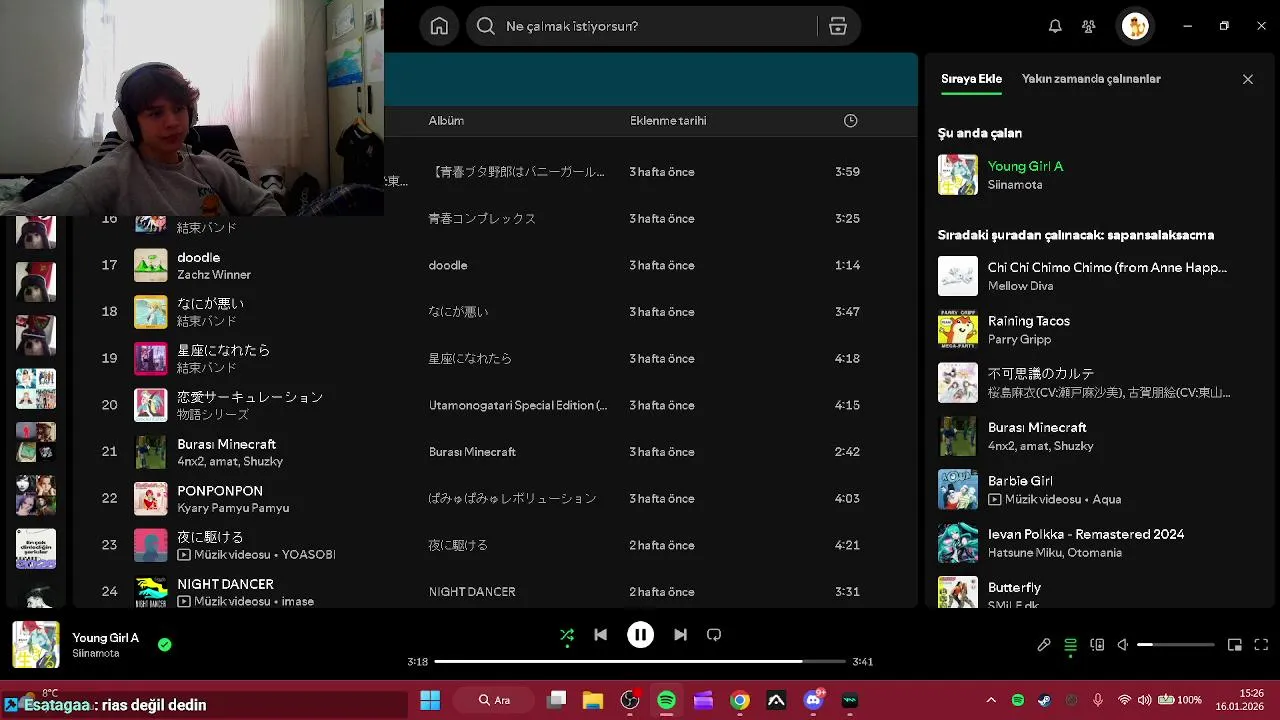Open the Browse icon in search bar
1280x720 pixels.
pos(838,26)
